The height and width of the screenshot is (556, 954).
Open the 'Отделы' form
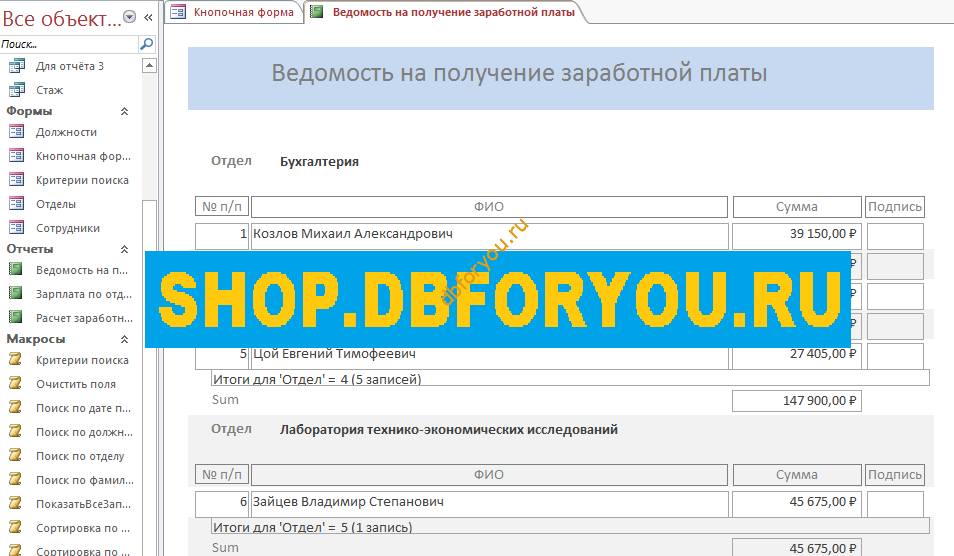(56, 204)
